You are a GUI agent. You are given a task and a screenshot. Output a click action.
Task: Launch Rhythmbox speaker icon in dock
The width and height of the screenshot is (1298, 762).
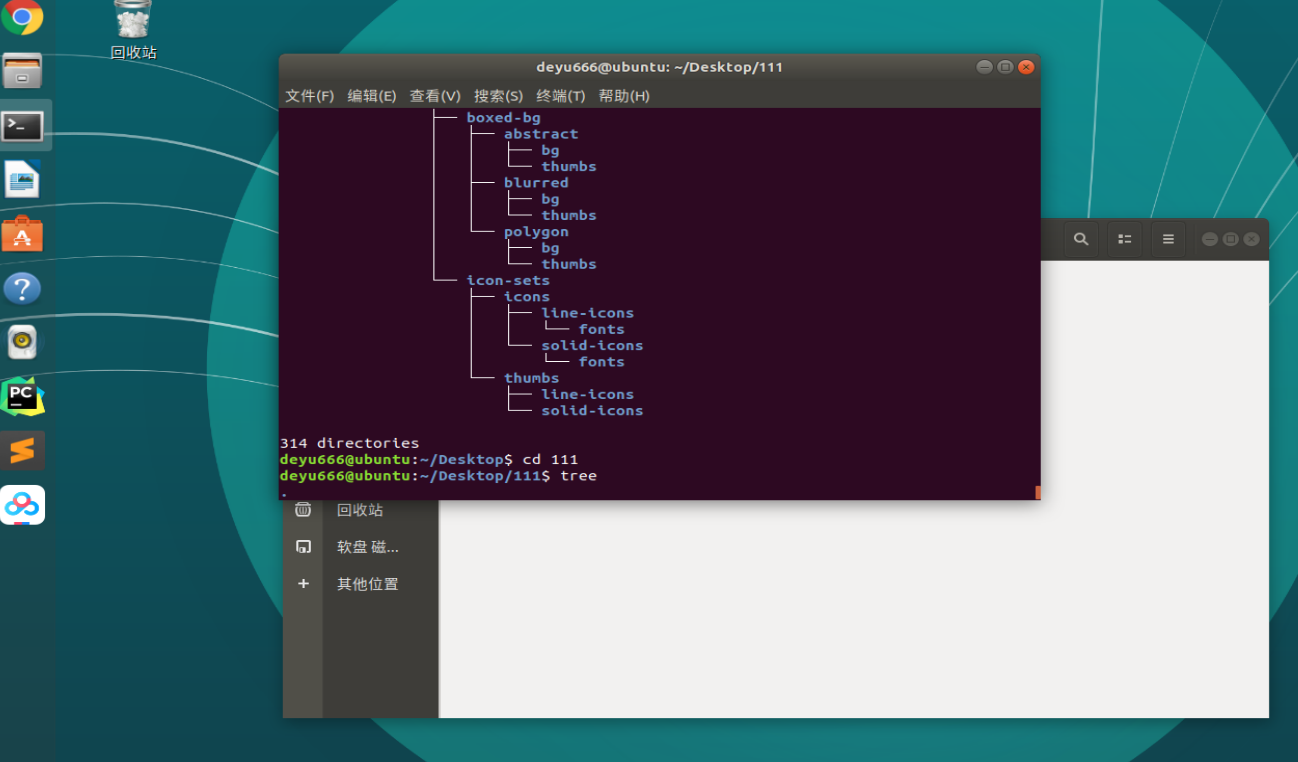click(x=22, y=343)
